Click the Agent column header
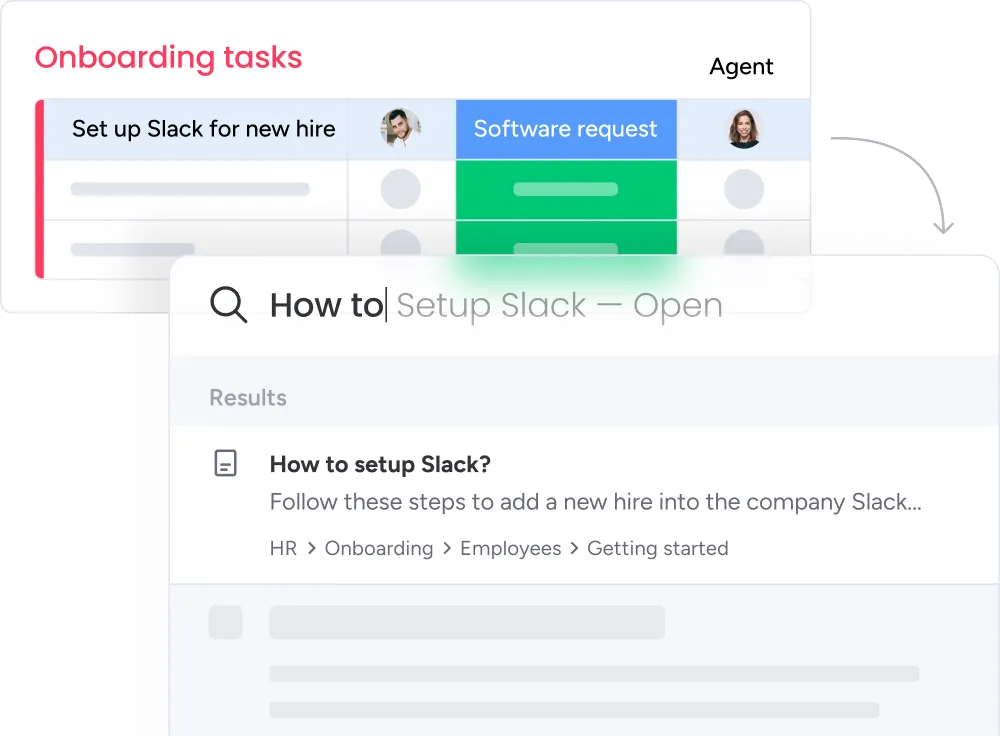This screenshot has height=736, width=1000. point(742,66)
